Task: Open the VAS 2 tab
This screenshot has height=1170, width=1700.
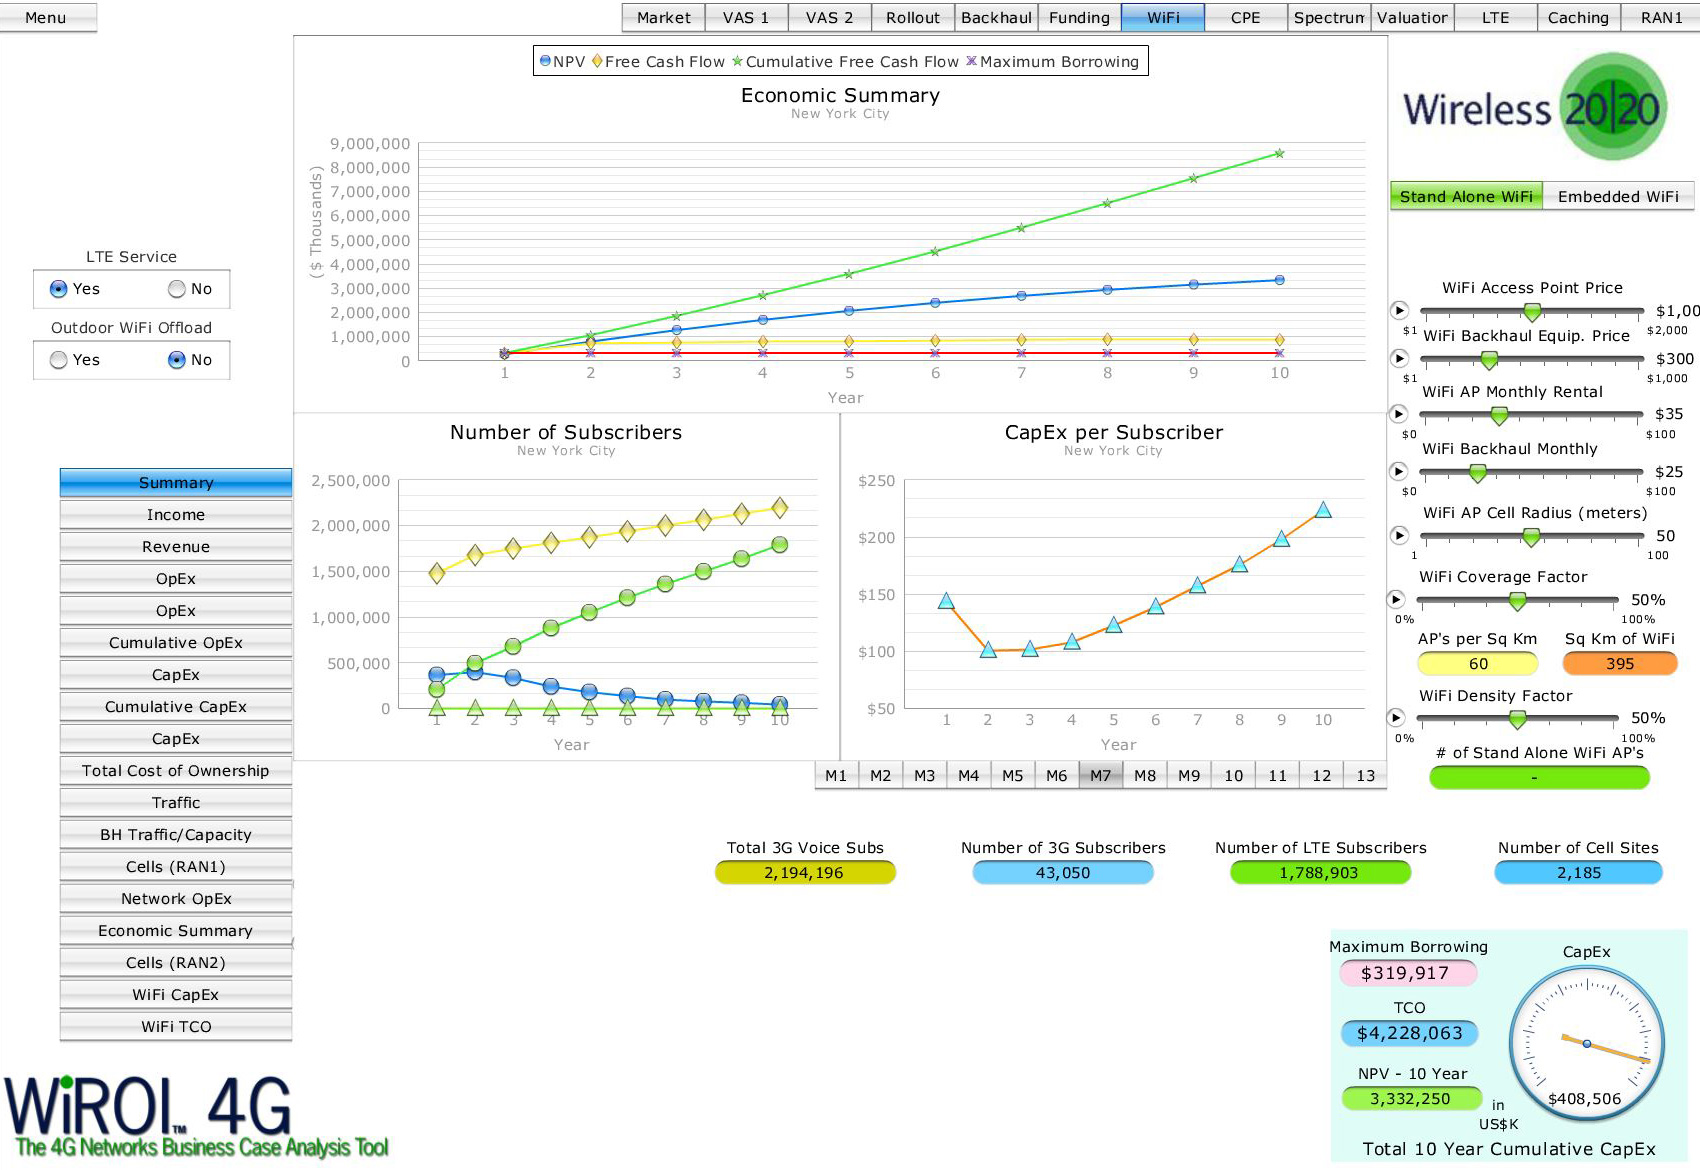Action: [829, 18]
